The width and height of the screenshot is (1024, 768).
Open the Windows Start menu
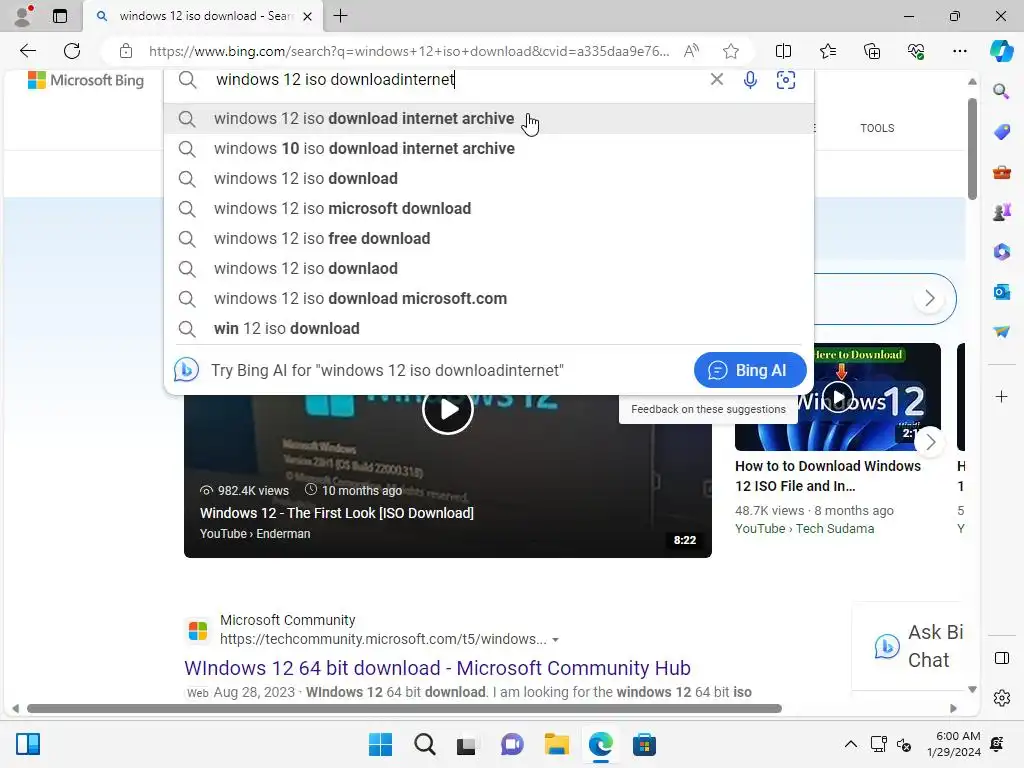(x=380, y=744)
